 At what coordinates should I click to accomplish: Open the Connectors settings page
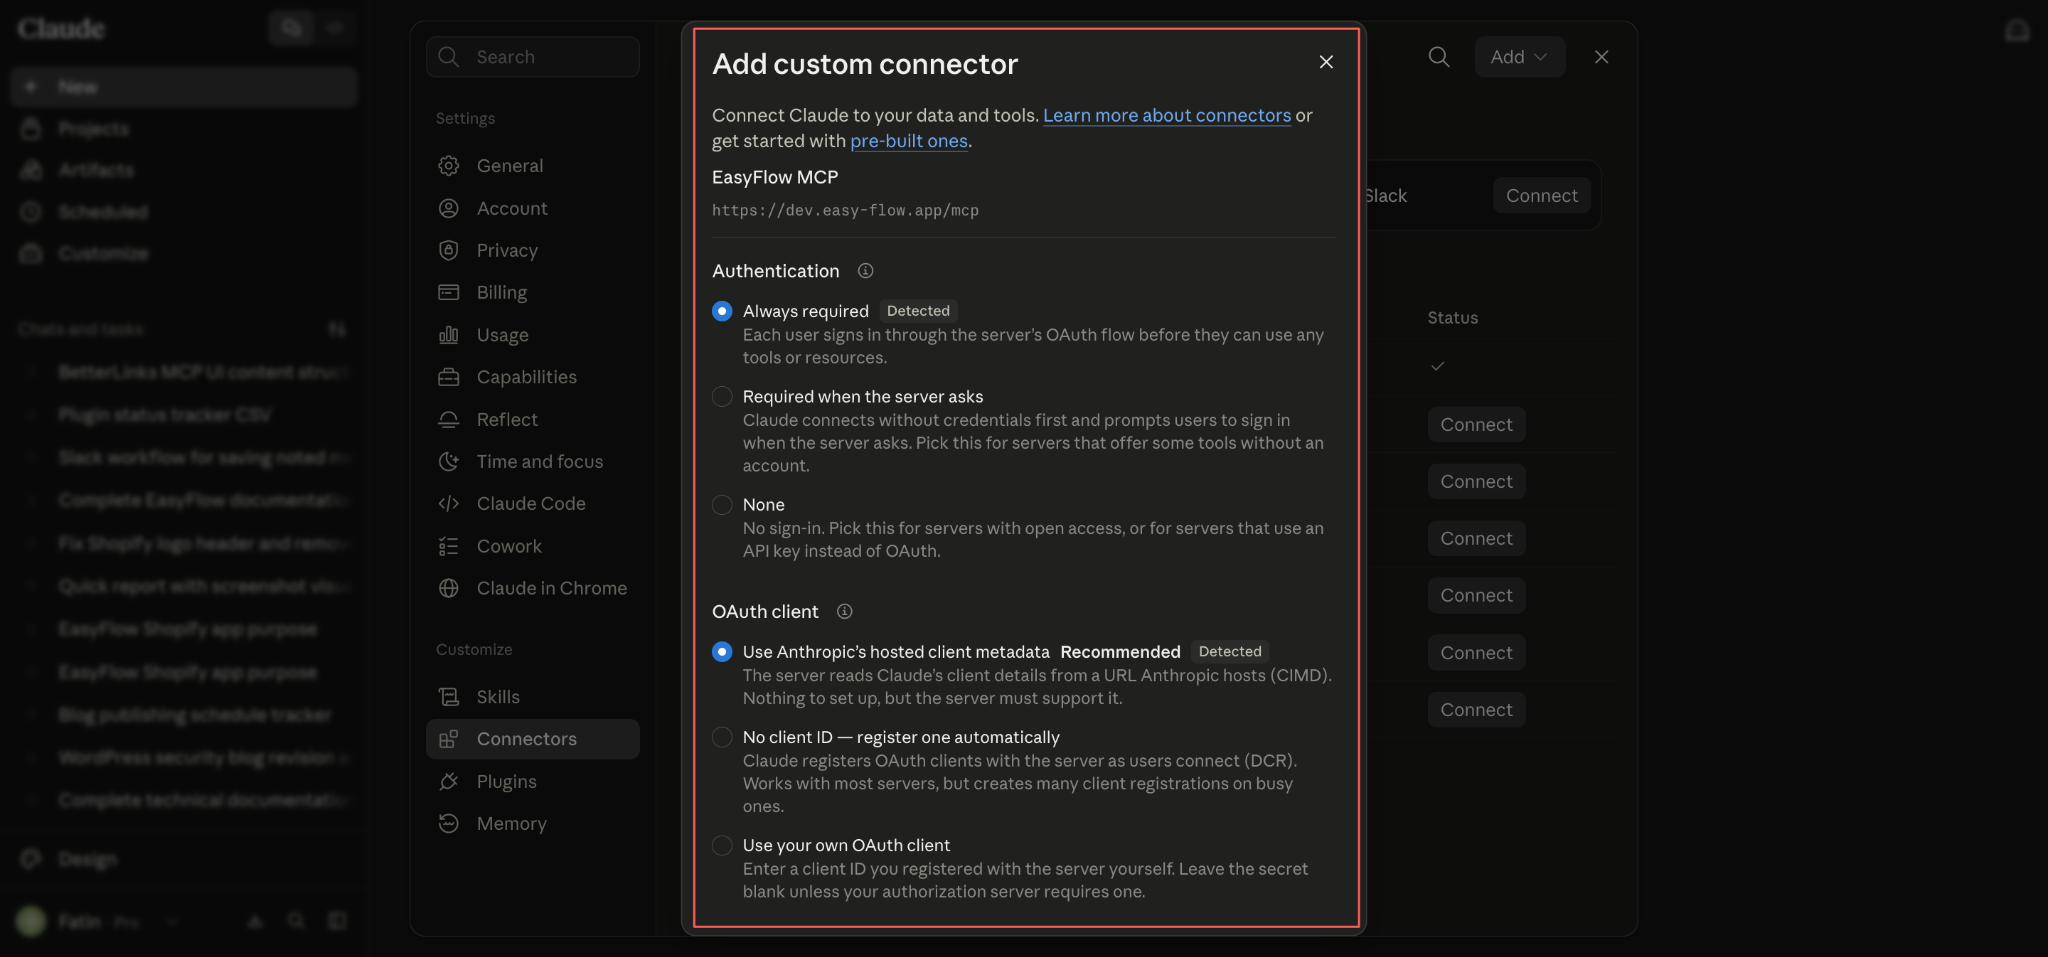click(533, 739)
